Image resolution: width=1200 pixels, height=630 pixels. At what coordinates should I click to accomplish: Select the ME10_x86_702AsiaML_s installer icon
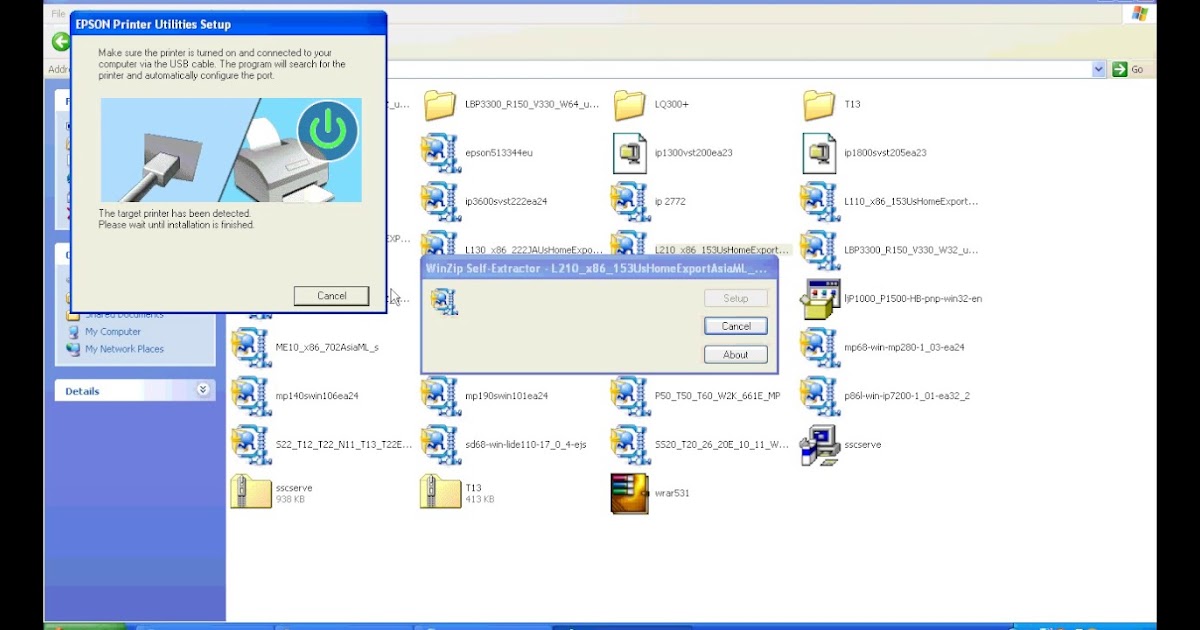250,347
